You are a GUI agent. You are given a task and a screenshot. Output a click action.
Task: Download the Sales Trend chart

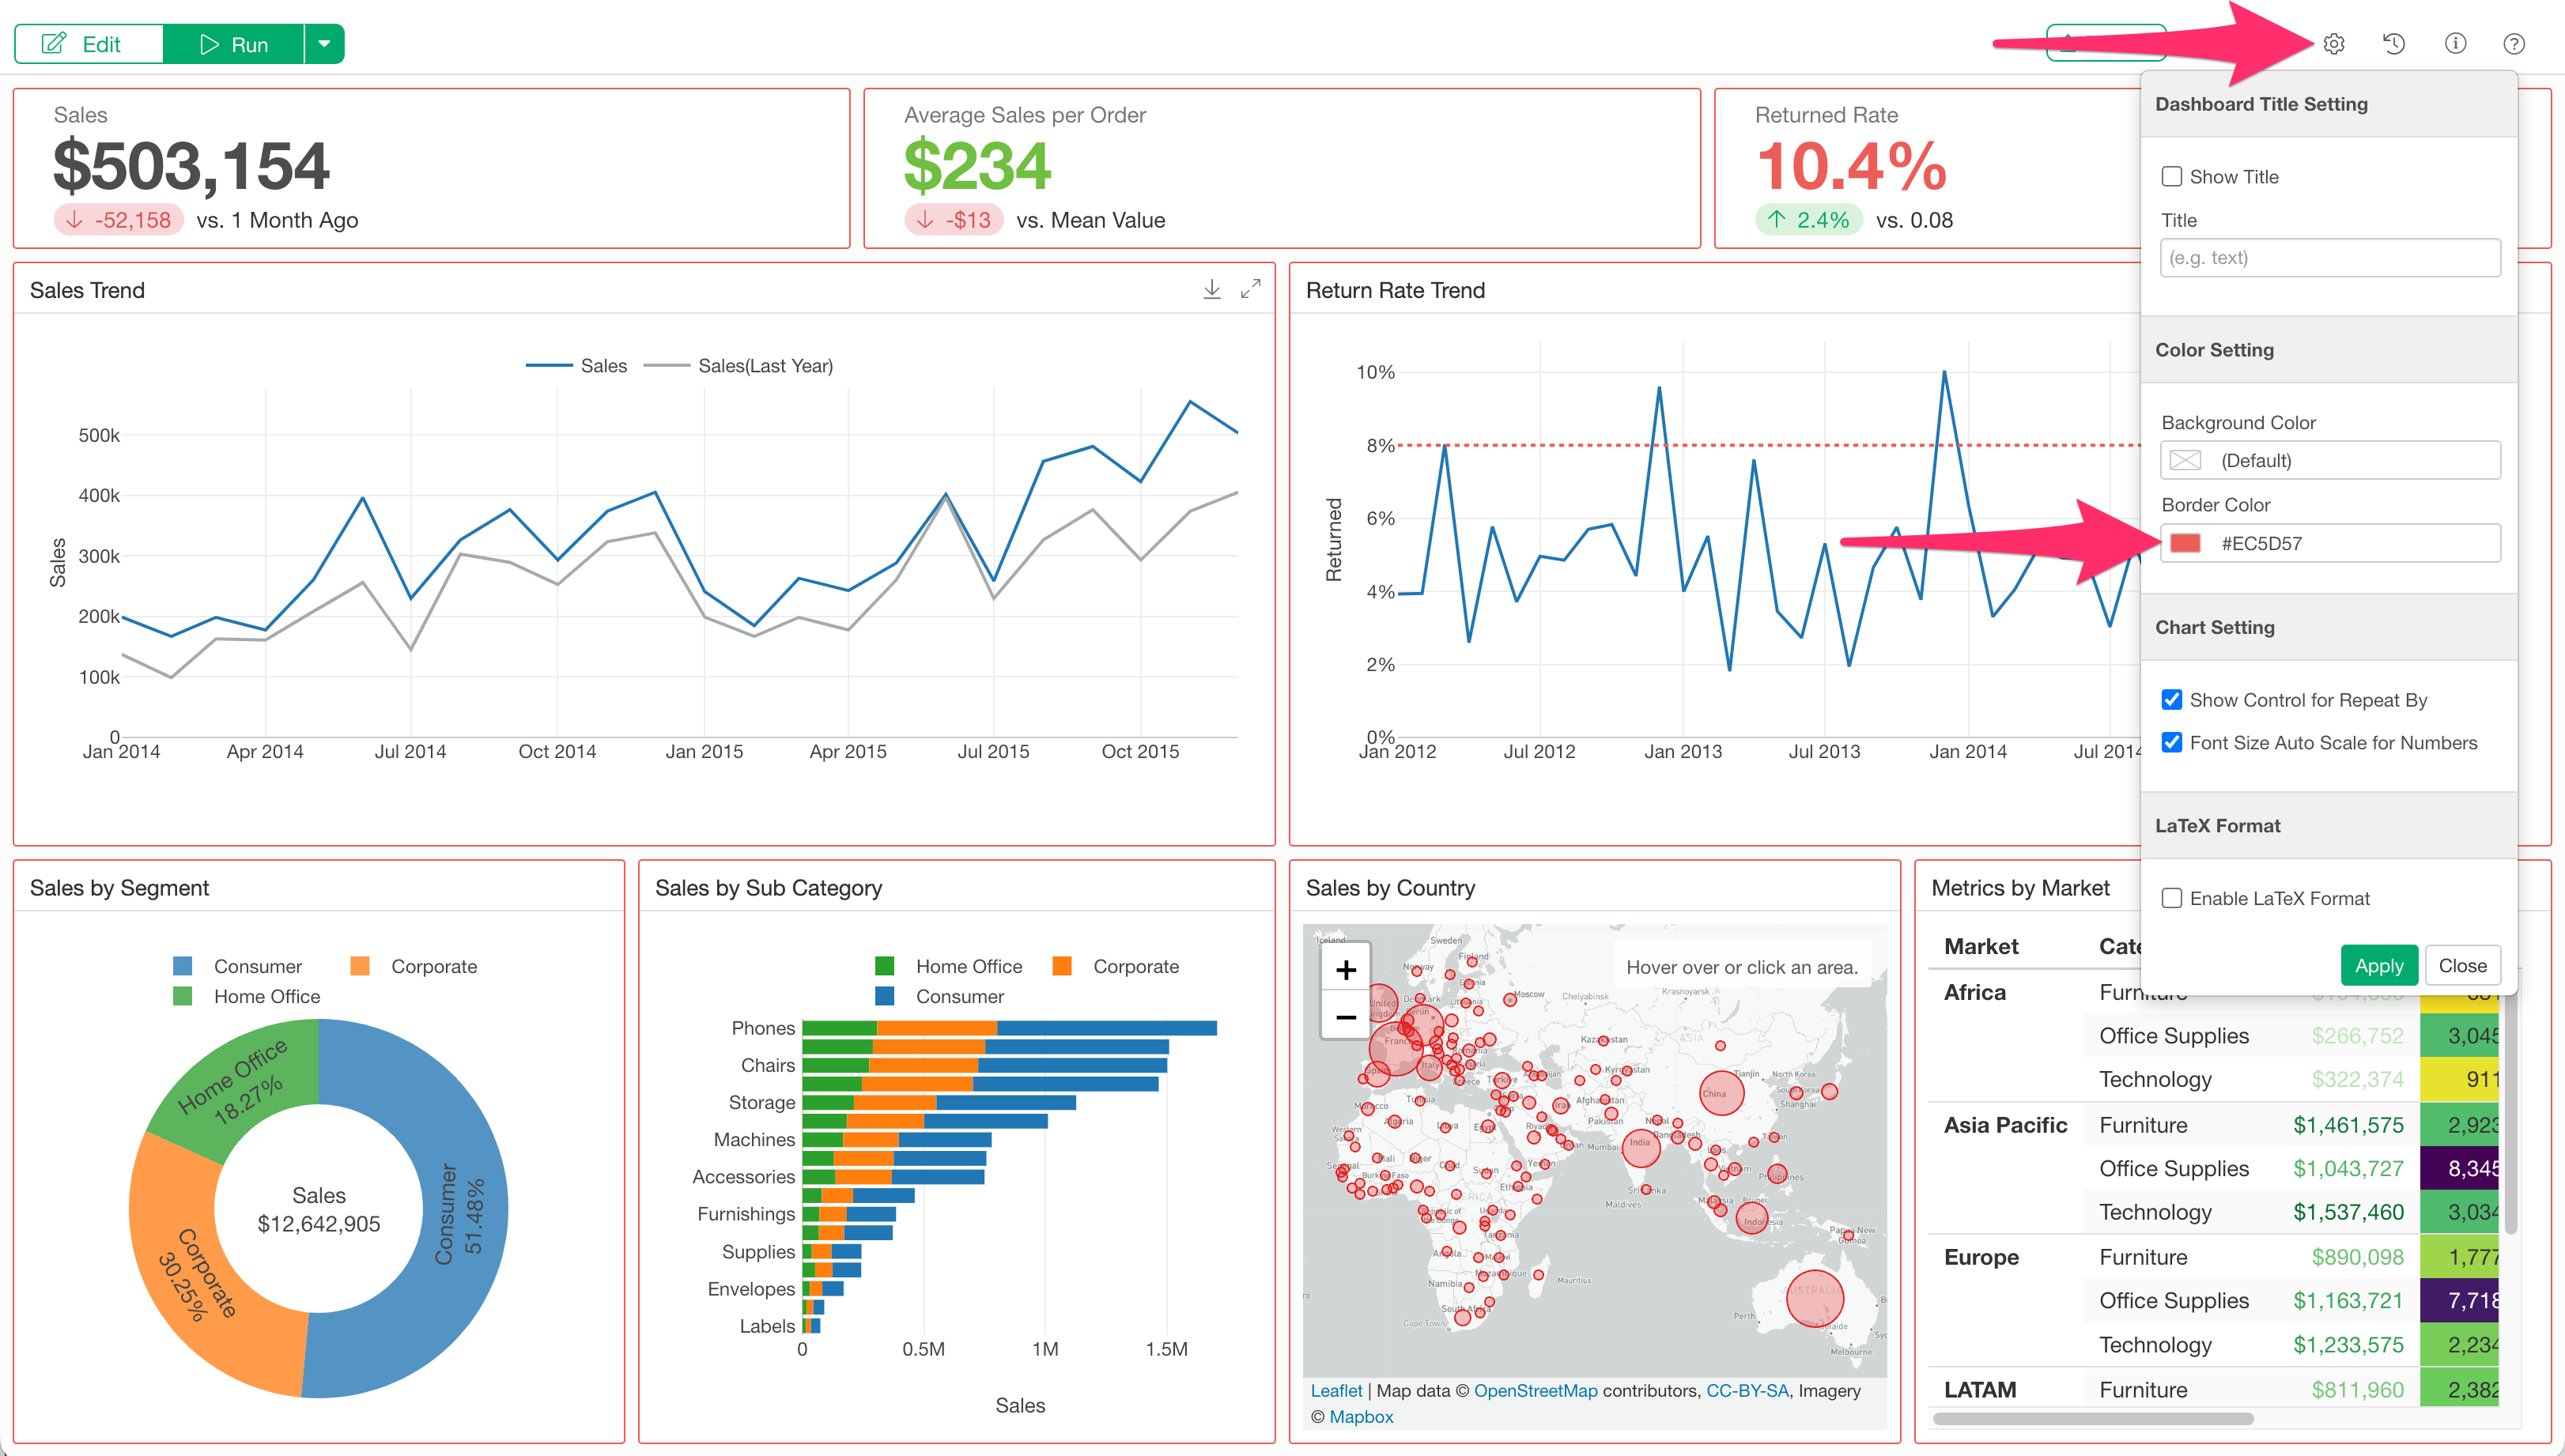(1211, 289)
